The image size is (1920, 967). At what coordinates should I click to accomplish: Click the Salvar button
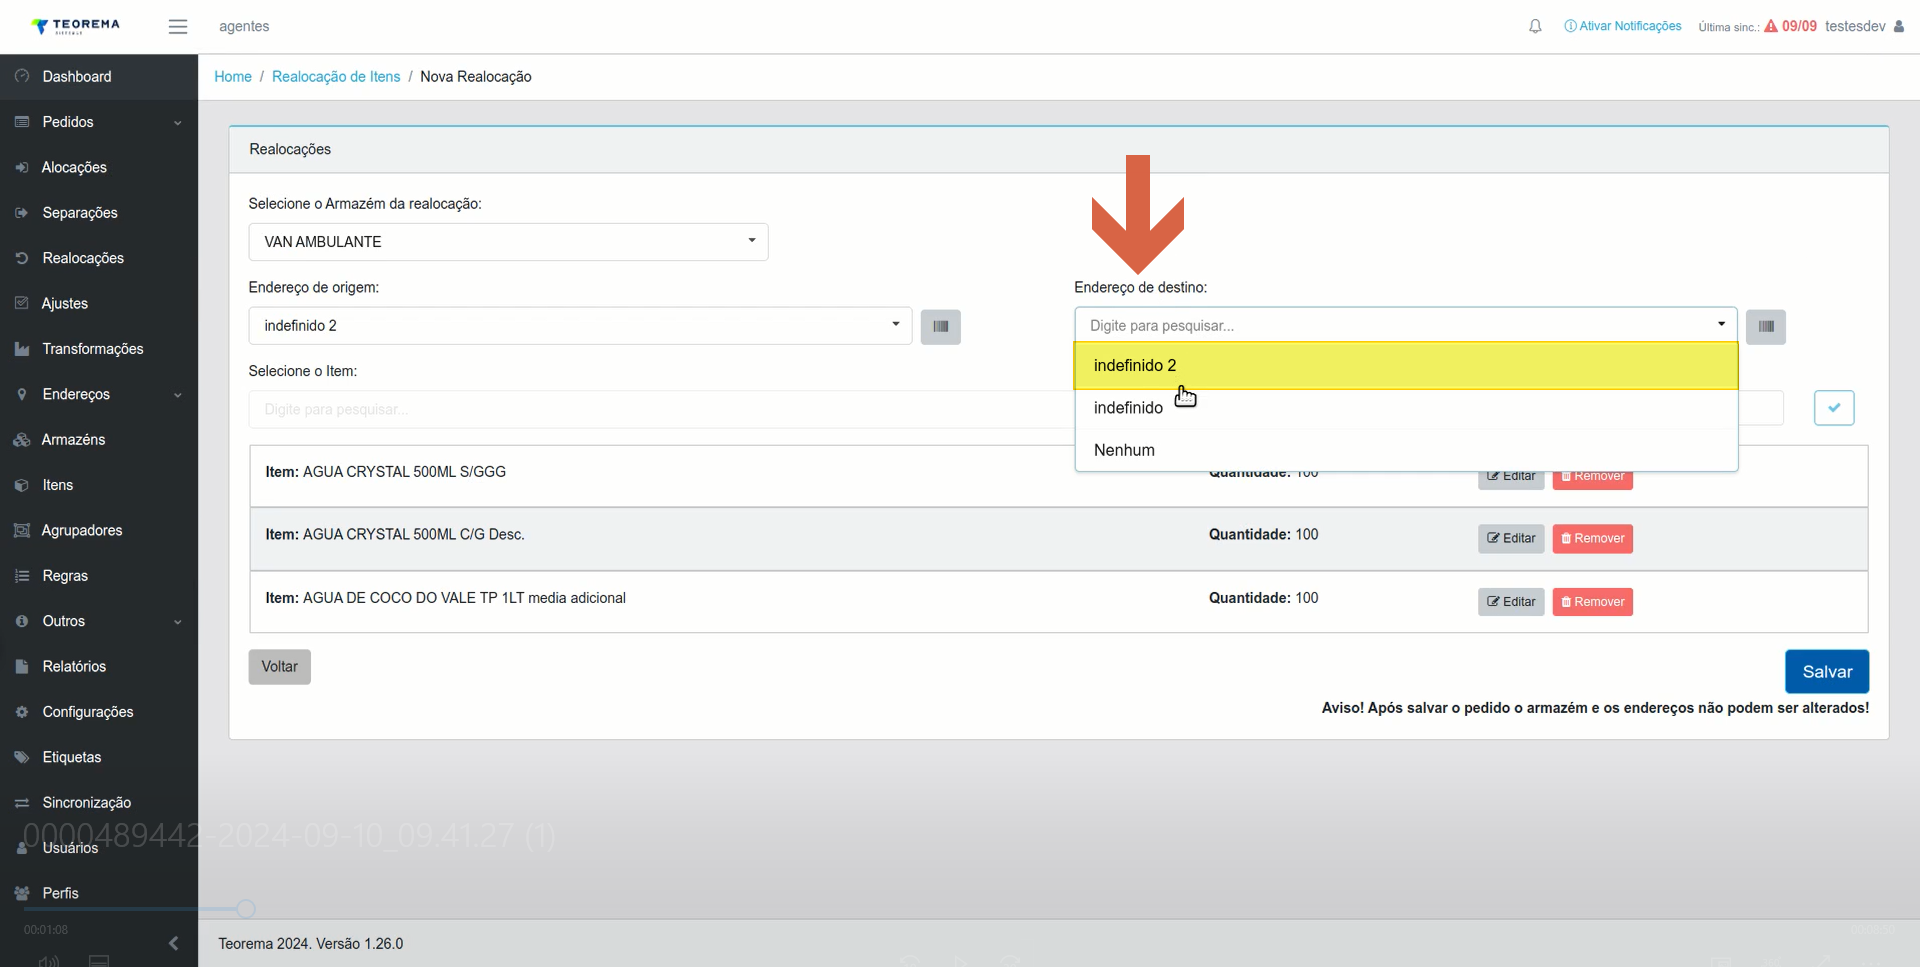tap(1827, 672)
